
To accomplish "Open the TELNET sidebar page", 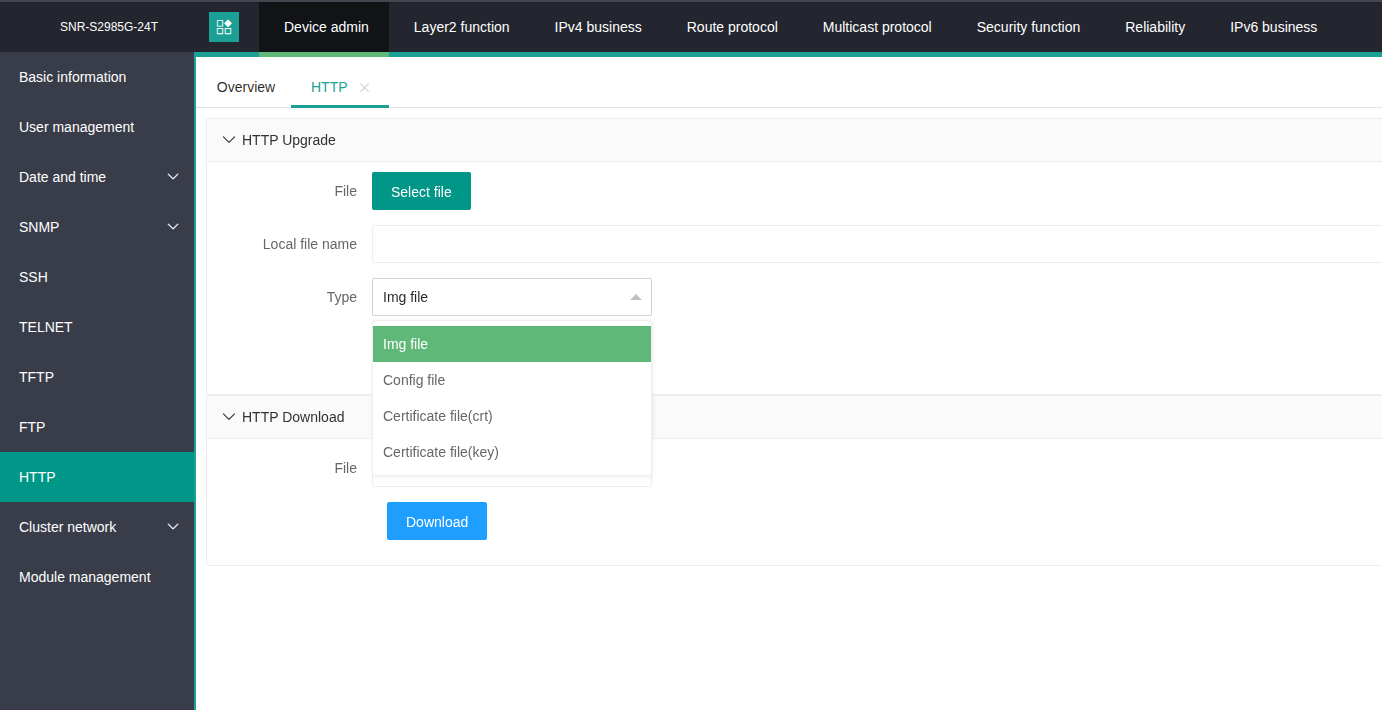I will (97, 327).
